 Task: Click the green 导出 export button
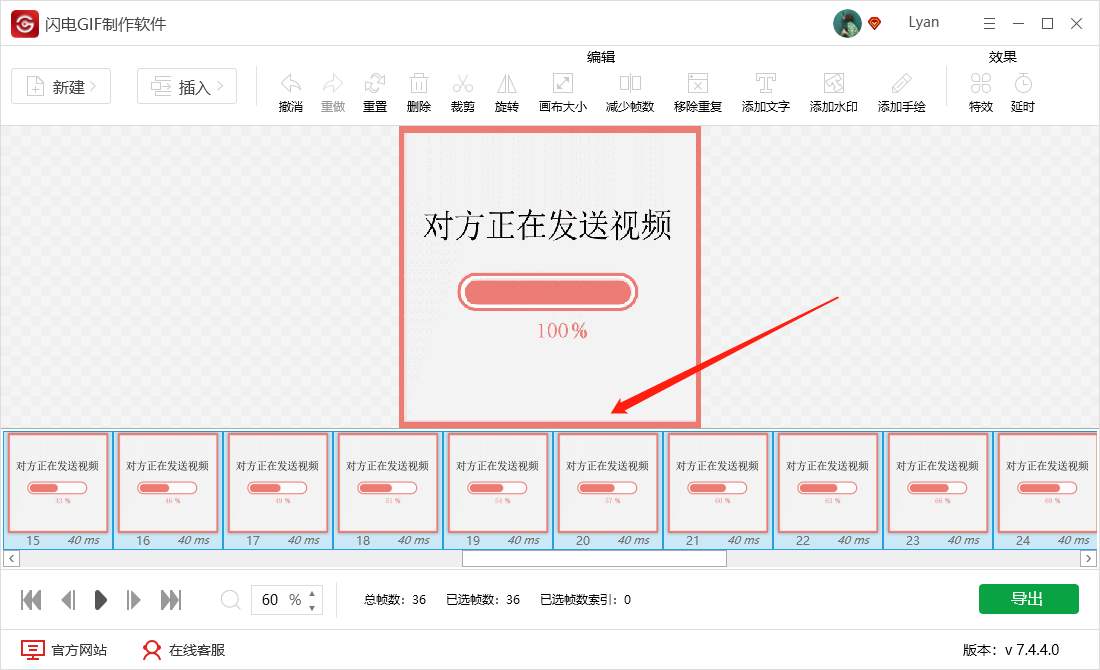click(x=1029, y=599)
